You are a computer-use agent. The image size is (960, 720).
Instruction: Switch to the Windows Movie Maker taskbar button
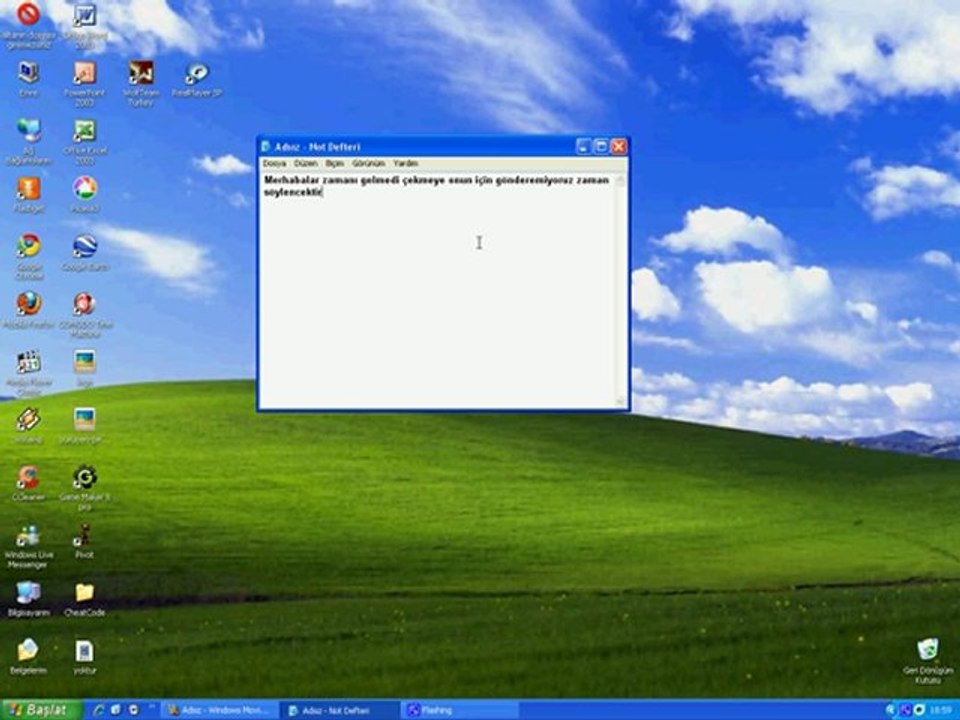[219, 710]
